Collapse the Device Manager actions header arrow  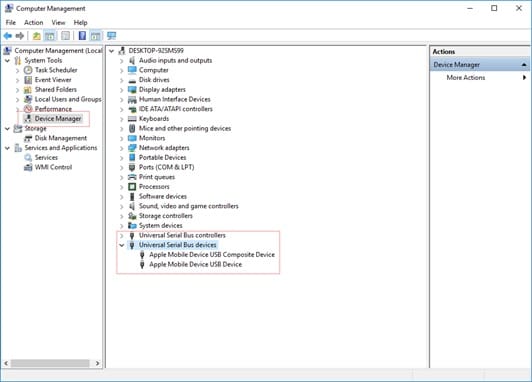coord(524,64)
